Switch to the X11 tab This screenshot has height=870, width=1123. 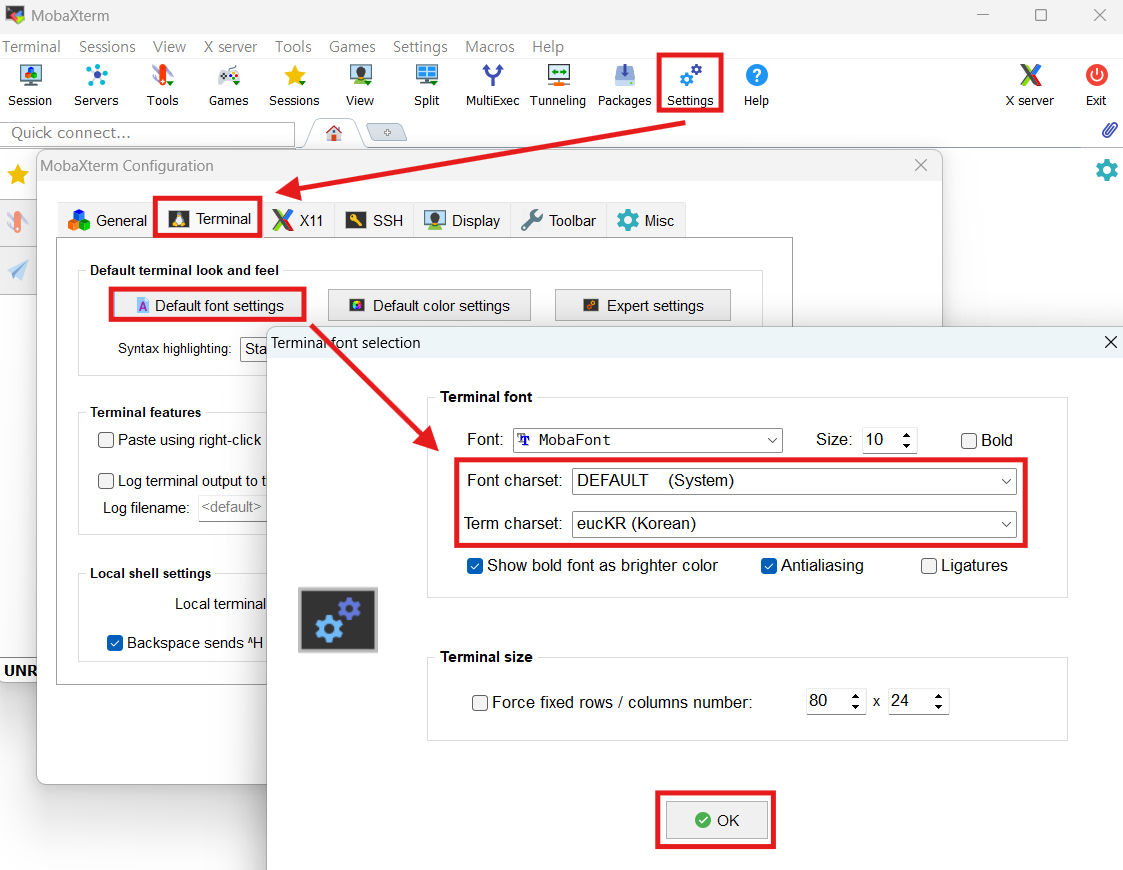(297, 221)
